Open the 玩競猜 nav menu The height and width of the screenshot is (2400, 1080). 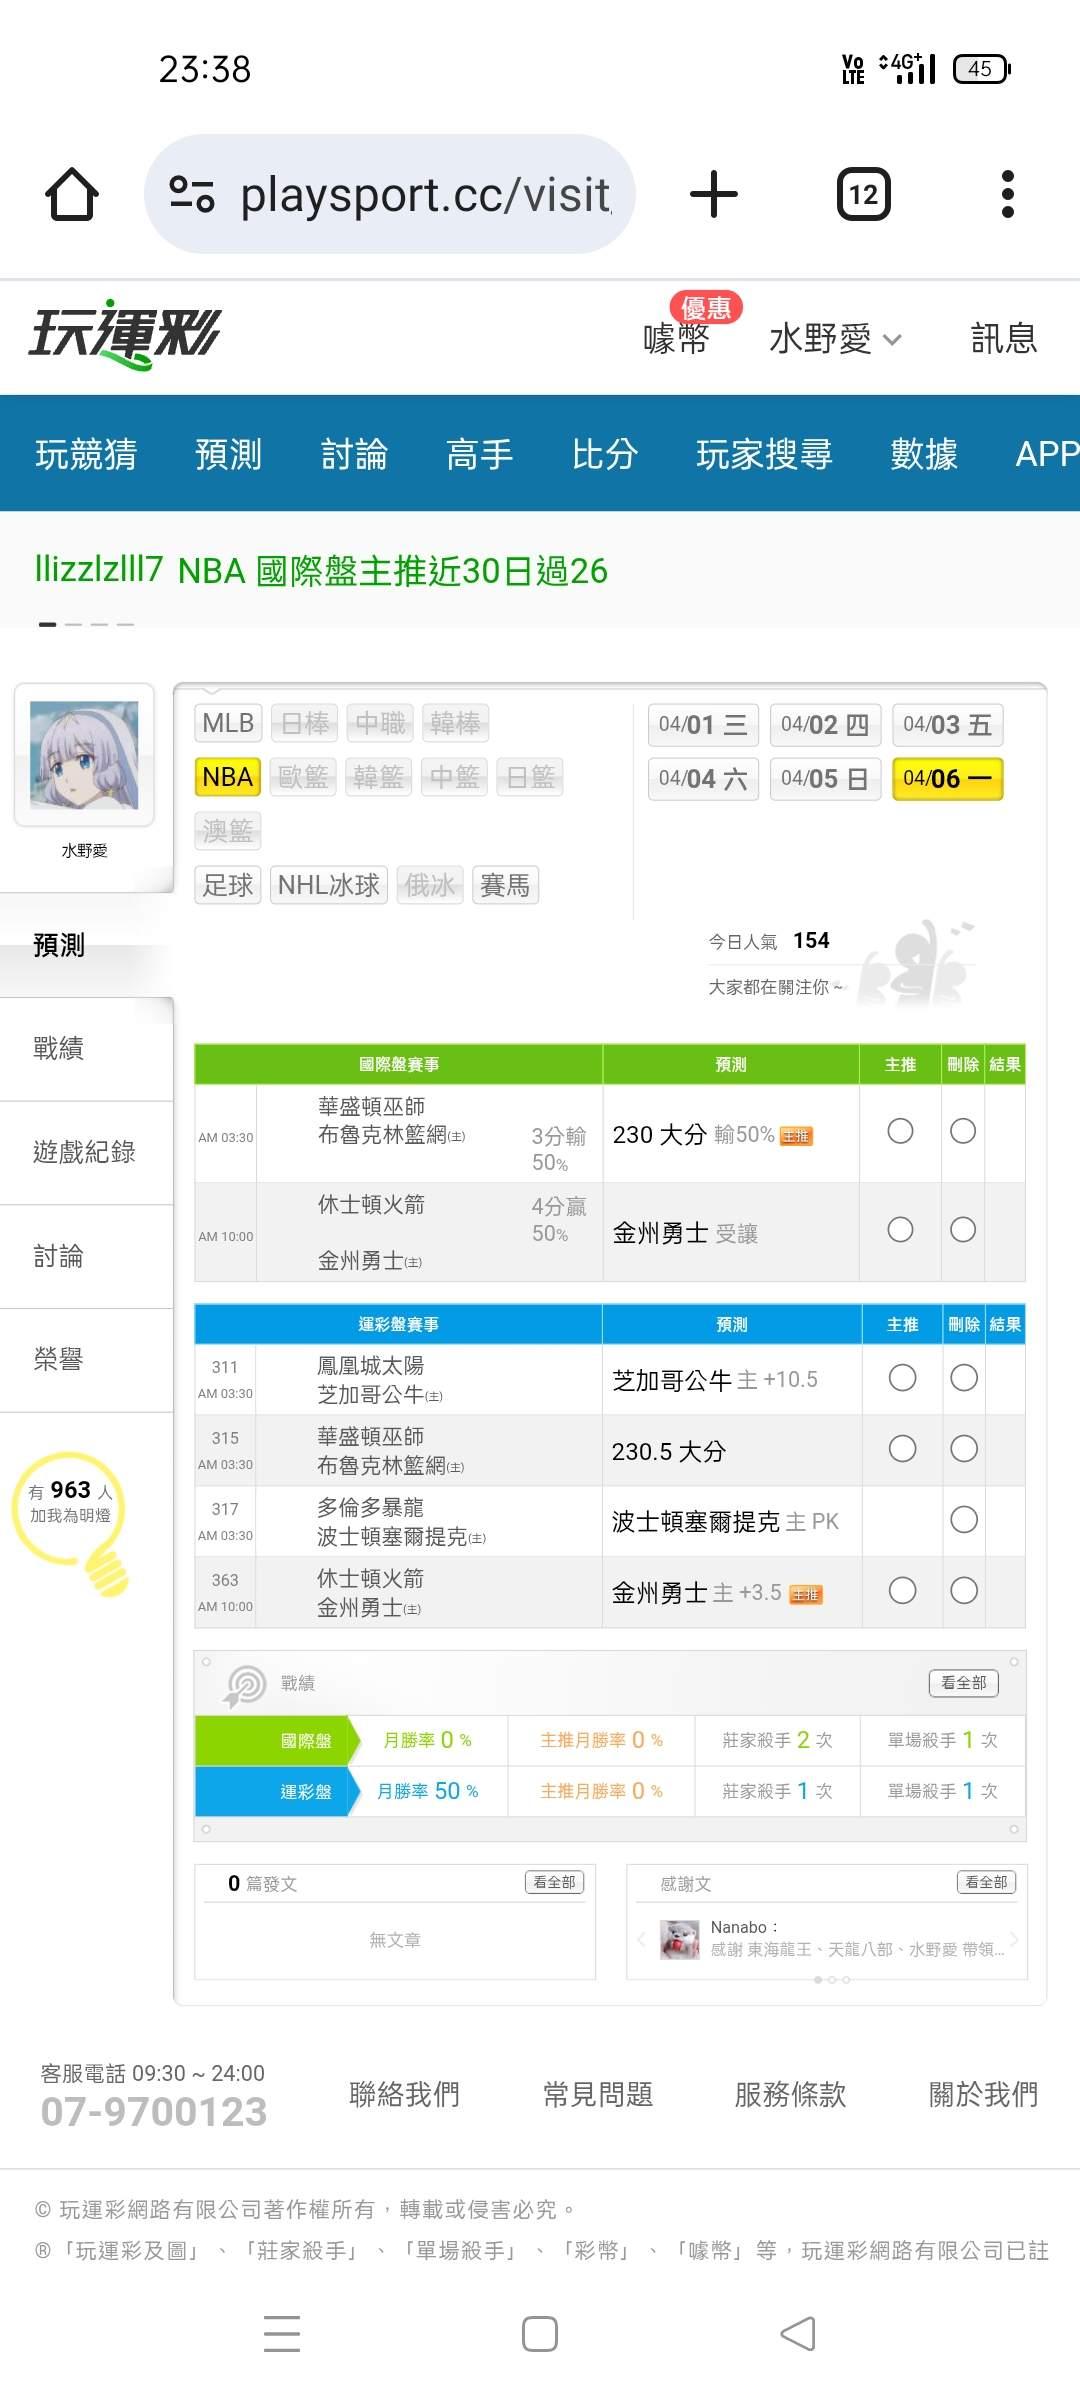pyautogui.click(x=86, y=454)
